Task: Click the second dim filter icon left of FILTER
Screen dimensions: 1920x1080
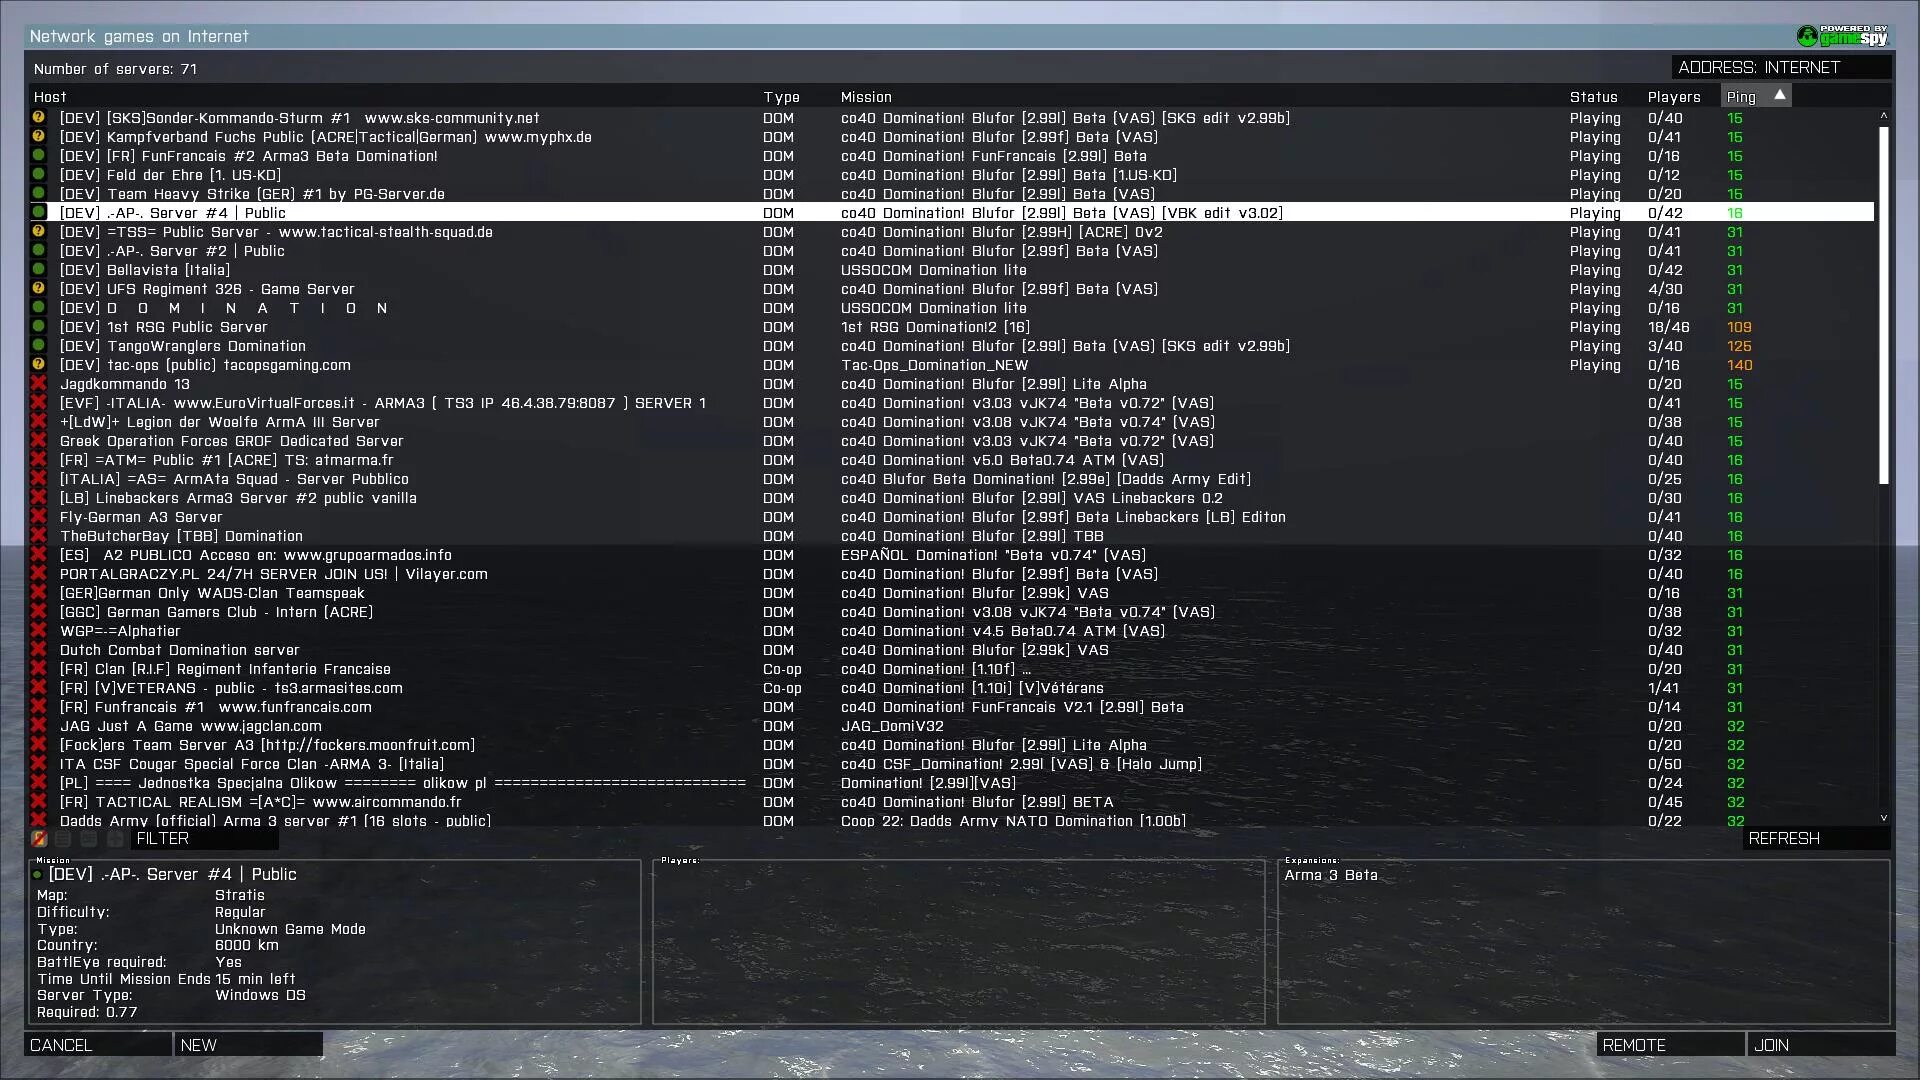Action: point(63,839)
